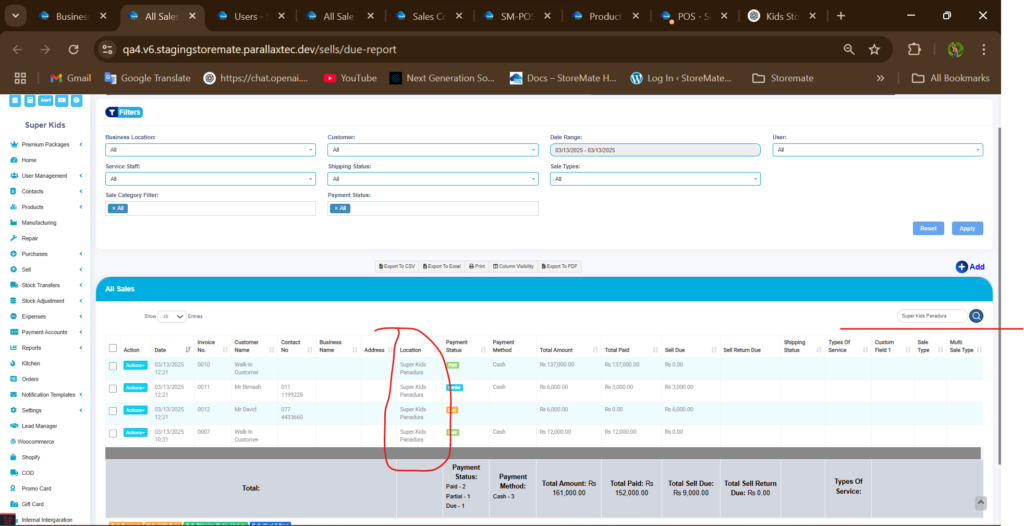
Task: Open the Sale Types dropdown
Action: pyautogui.click(x=655, y=178)
